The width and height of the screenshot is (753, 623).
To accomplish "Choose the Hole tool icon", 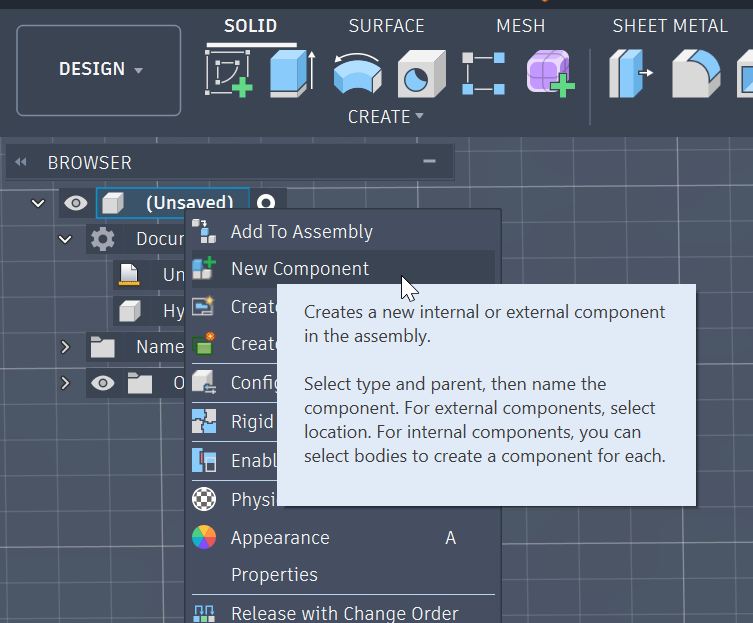I will click(422, 73).
